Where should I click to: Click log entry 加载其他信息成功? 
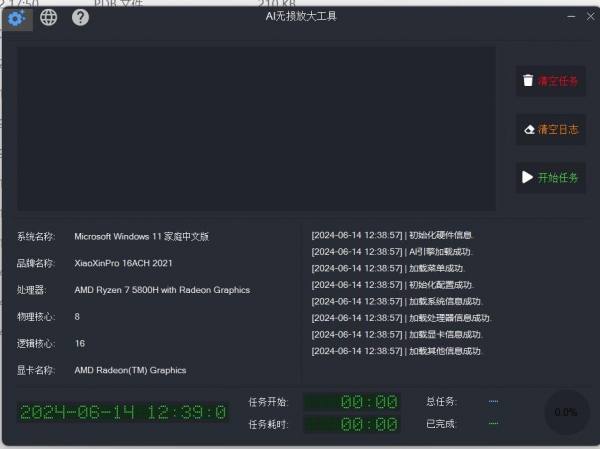click(x=397, y=351)
